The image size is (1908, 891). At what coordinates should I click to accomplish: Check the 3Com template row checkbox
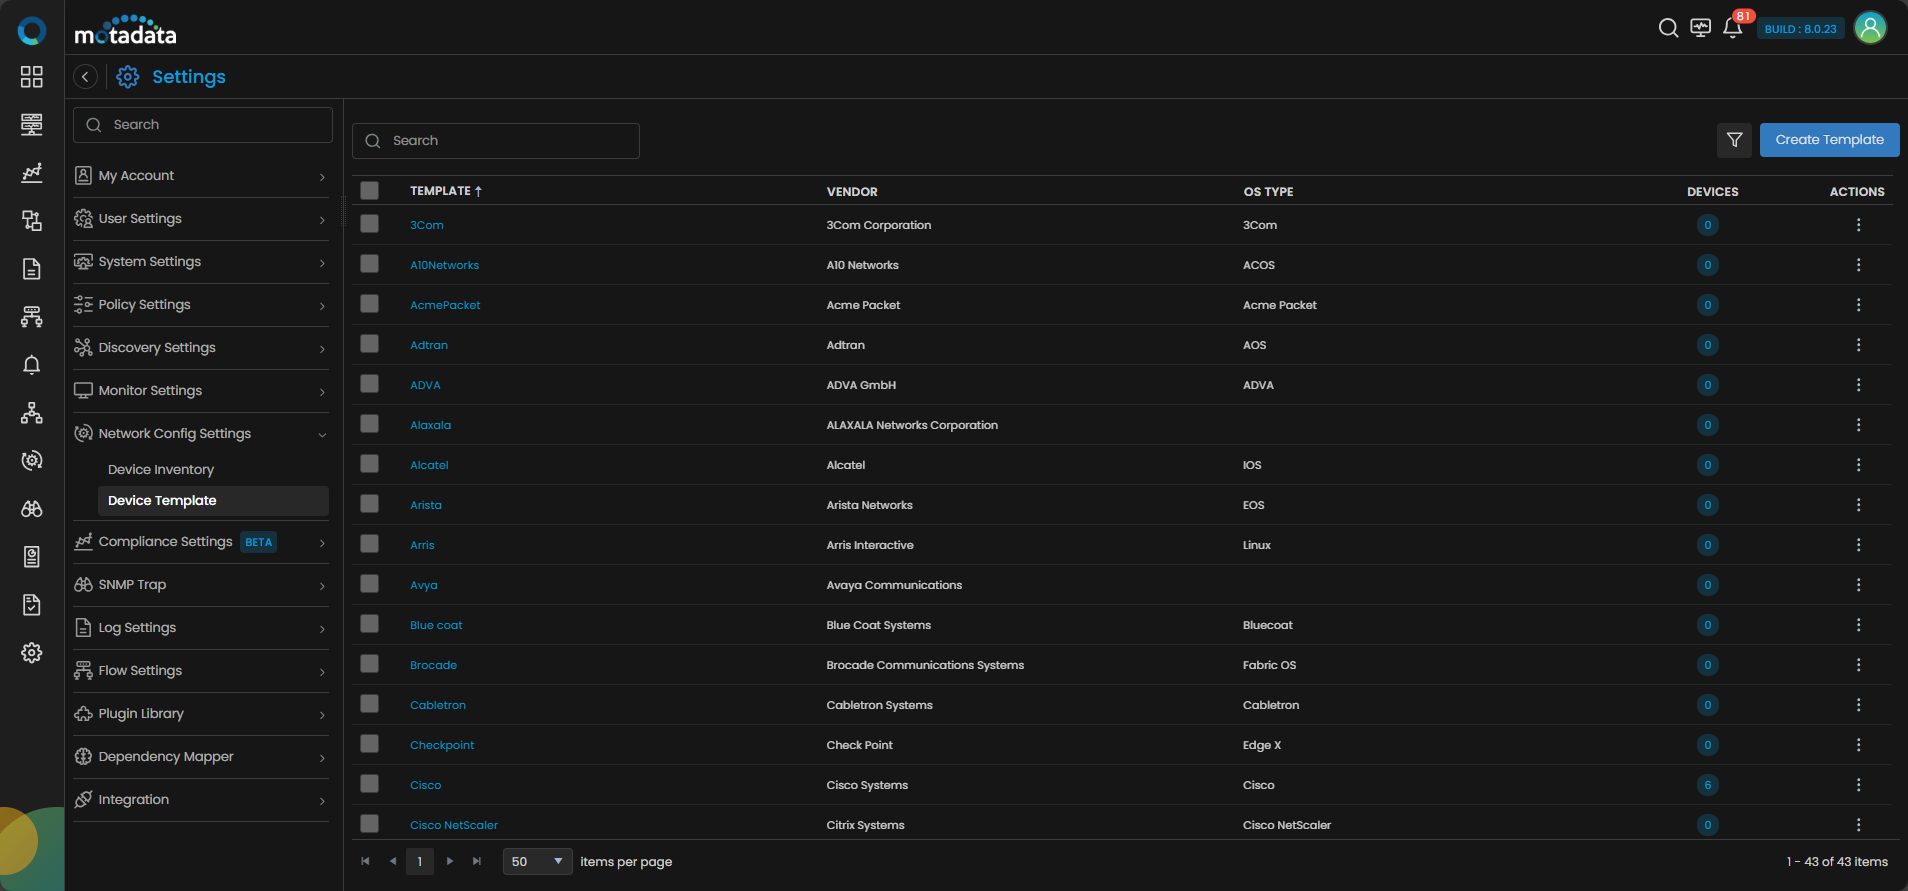[370, 224]
